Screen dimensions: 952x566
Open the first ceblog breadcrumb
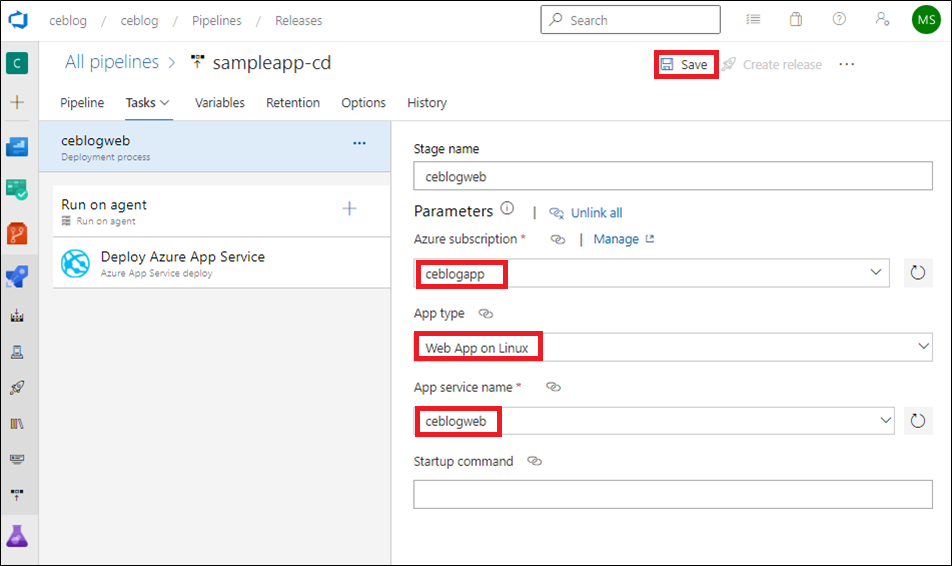point(68,21)
